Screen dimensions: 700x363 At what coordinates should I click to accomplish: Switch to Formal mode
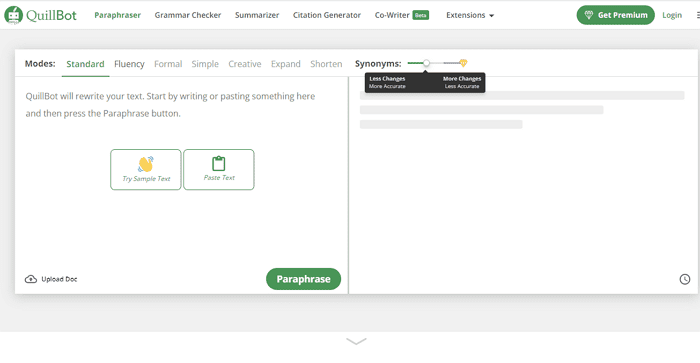[x=168, y=64]
